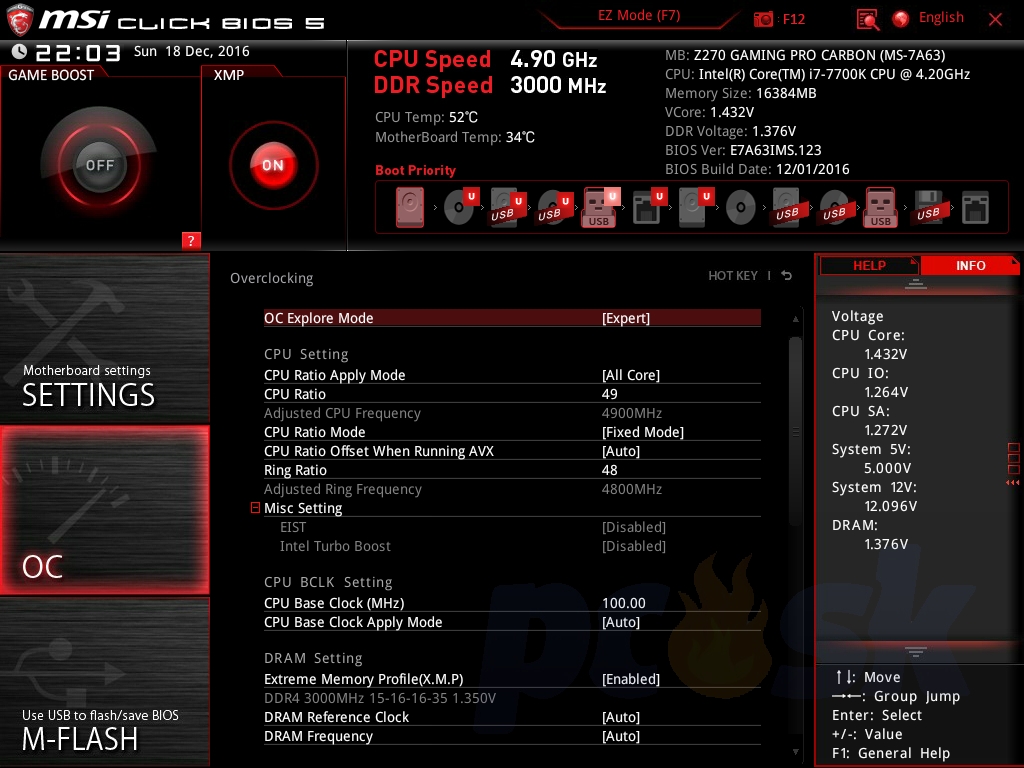Click the BIOS Ver E7A63IMS.123 line
This screenshot has height=768, width=1024.
(743, 150)
